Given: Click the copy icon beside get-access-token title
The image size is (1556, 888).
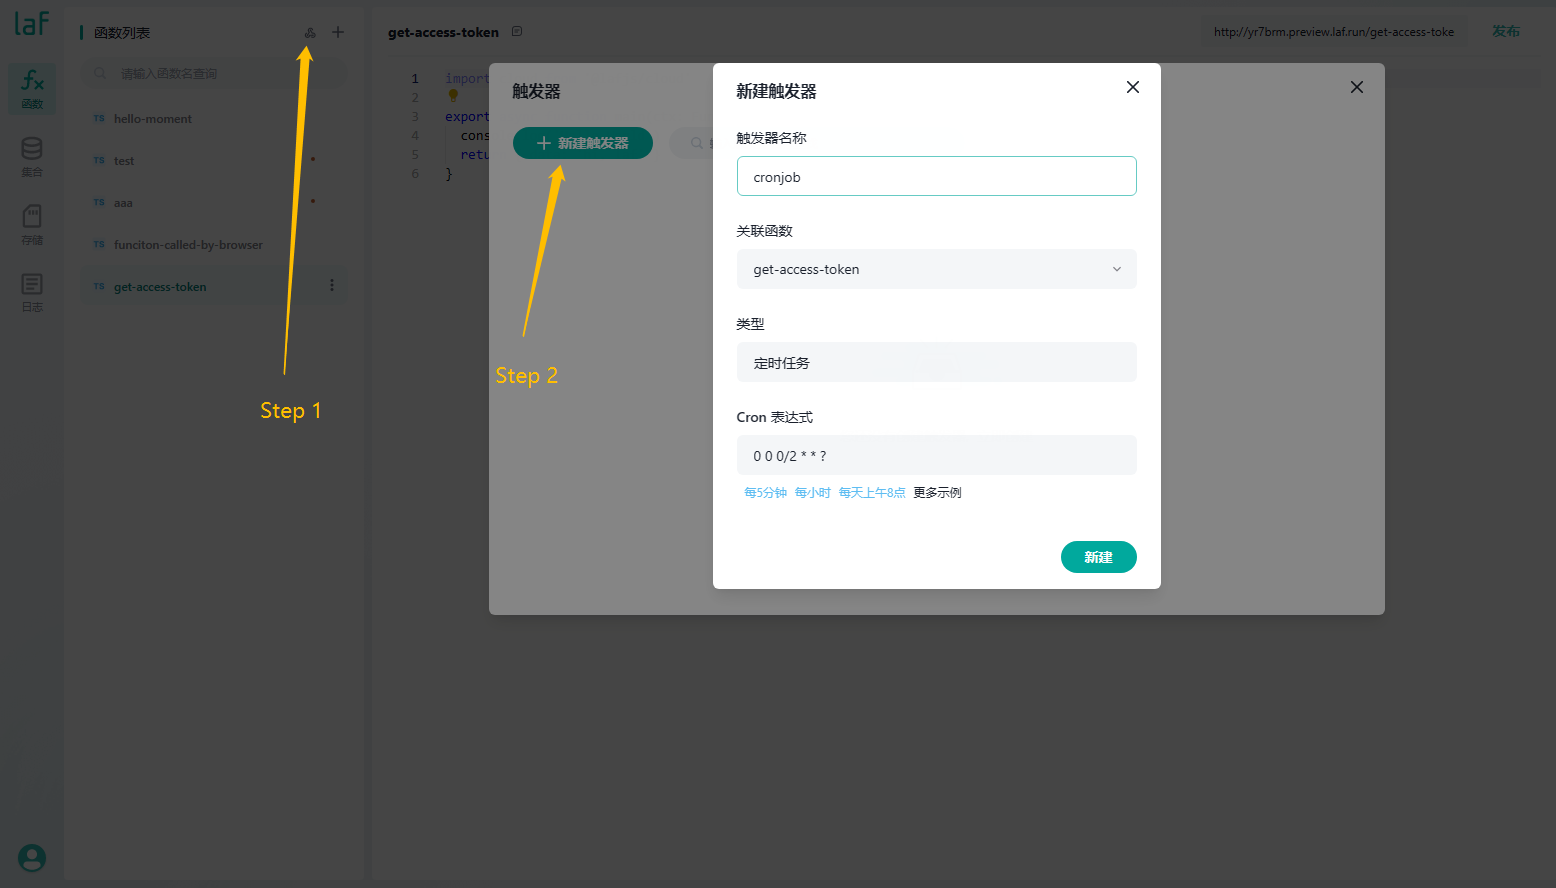Looking at the screenshot, I should 517,32.
